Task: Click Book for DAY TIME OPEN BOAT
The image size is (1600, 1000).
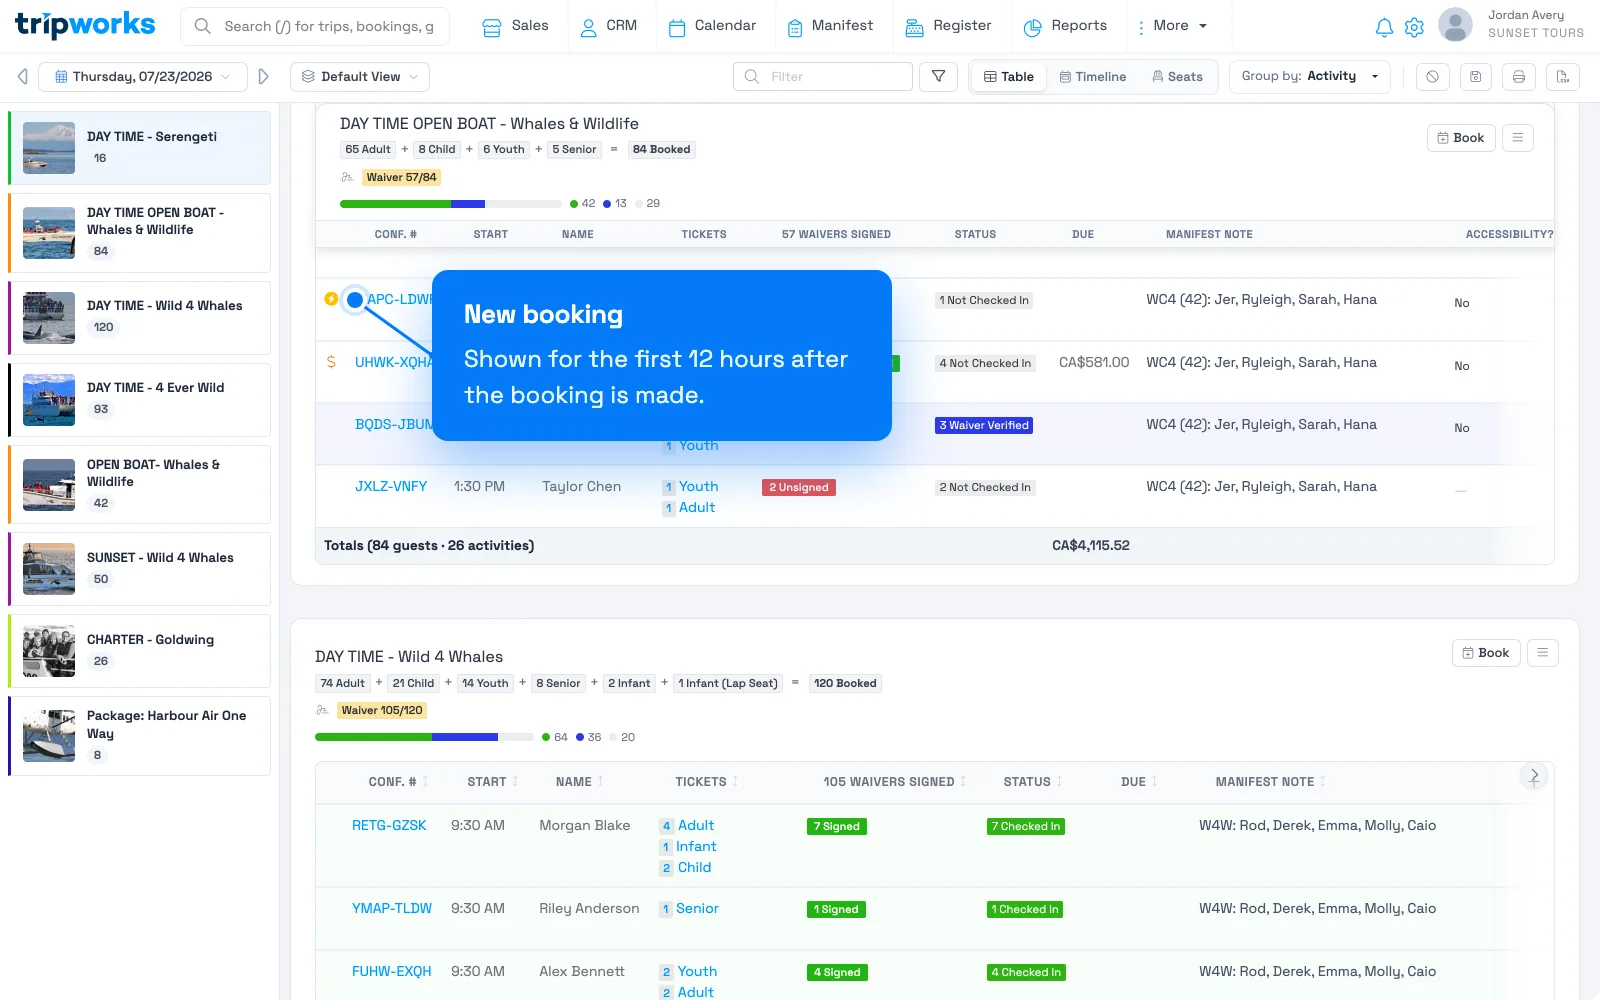Action: (x=1461, y=138)
